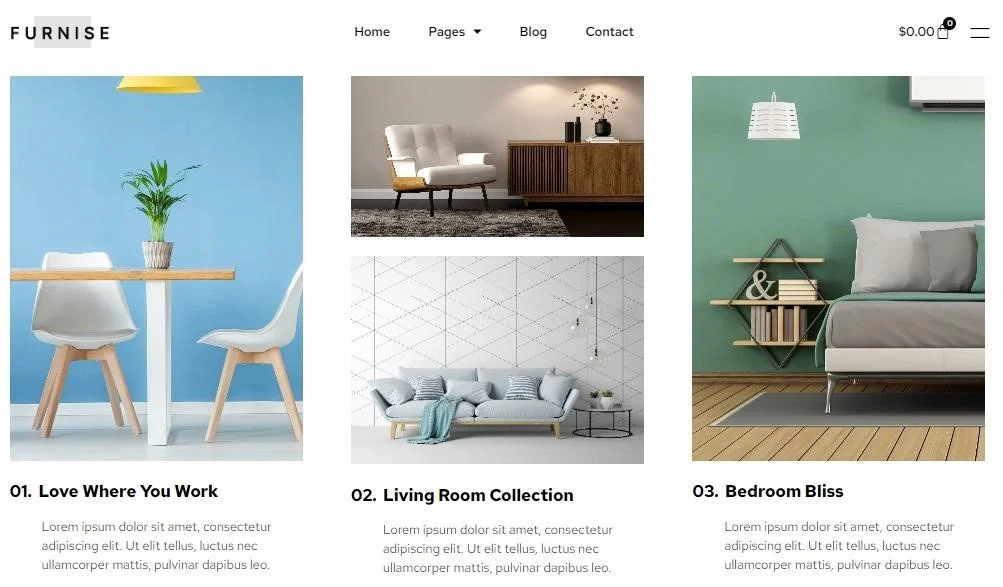Open the Bedroom Bliss heading

784,491
